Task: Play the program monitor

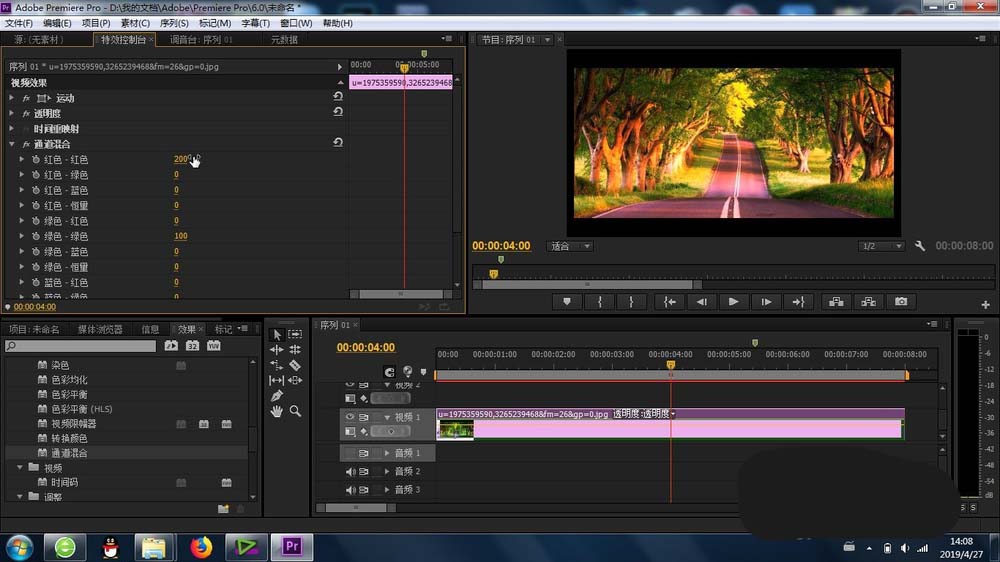Action: point(733,302)
